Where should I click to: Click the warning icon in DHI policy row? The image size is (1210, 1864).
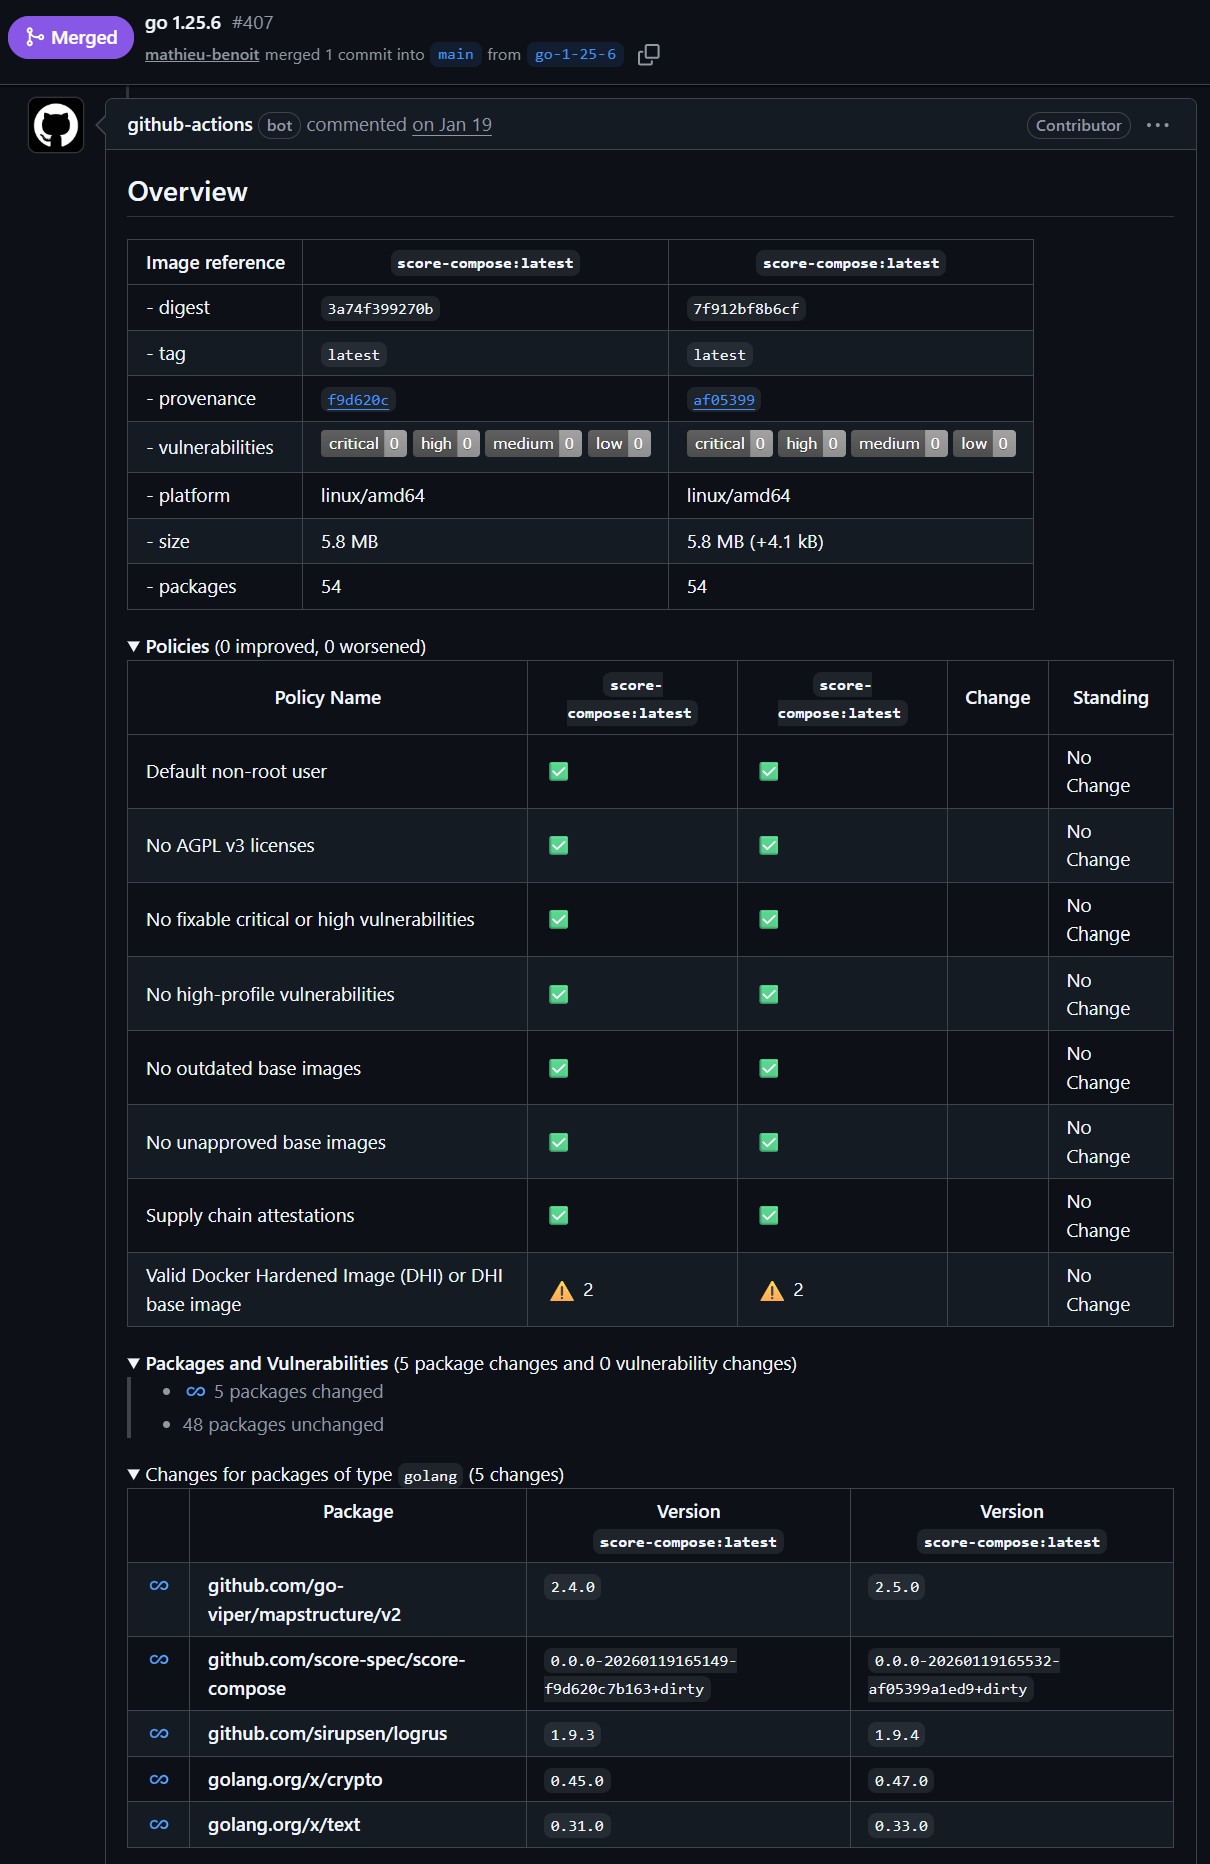[x=562, y=1291]
